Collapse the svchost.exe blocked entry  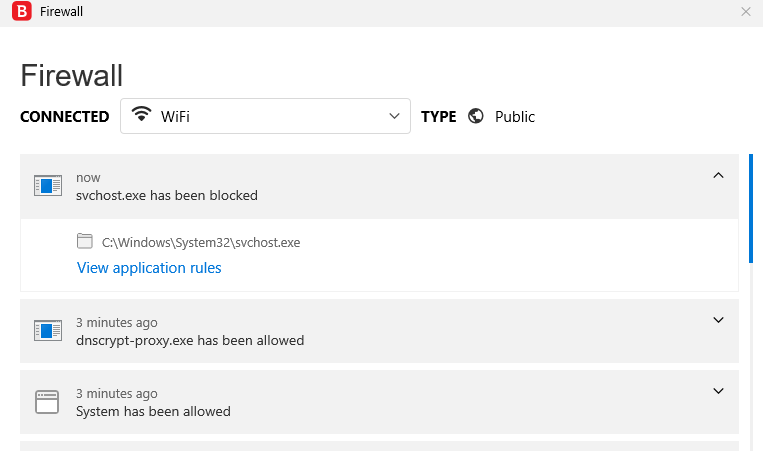click(x=717, y=176)
